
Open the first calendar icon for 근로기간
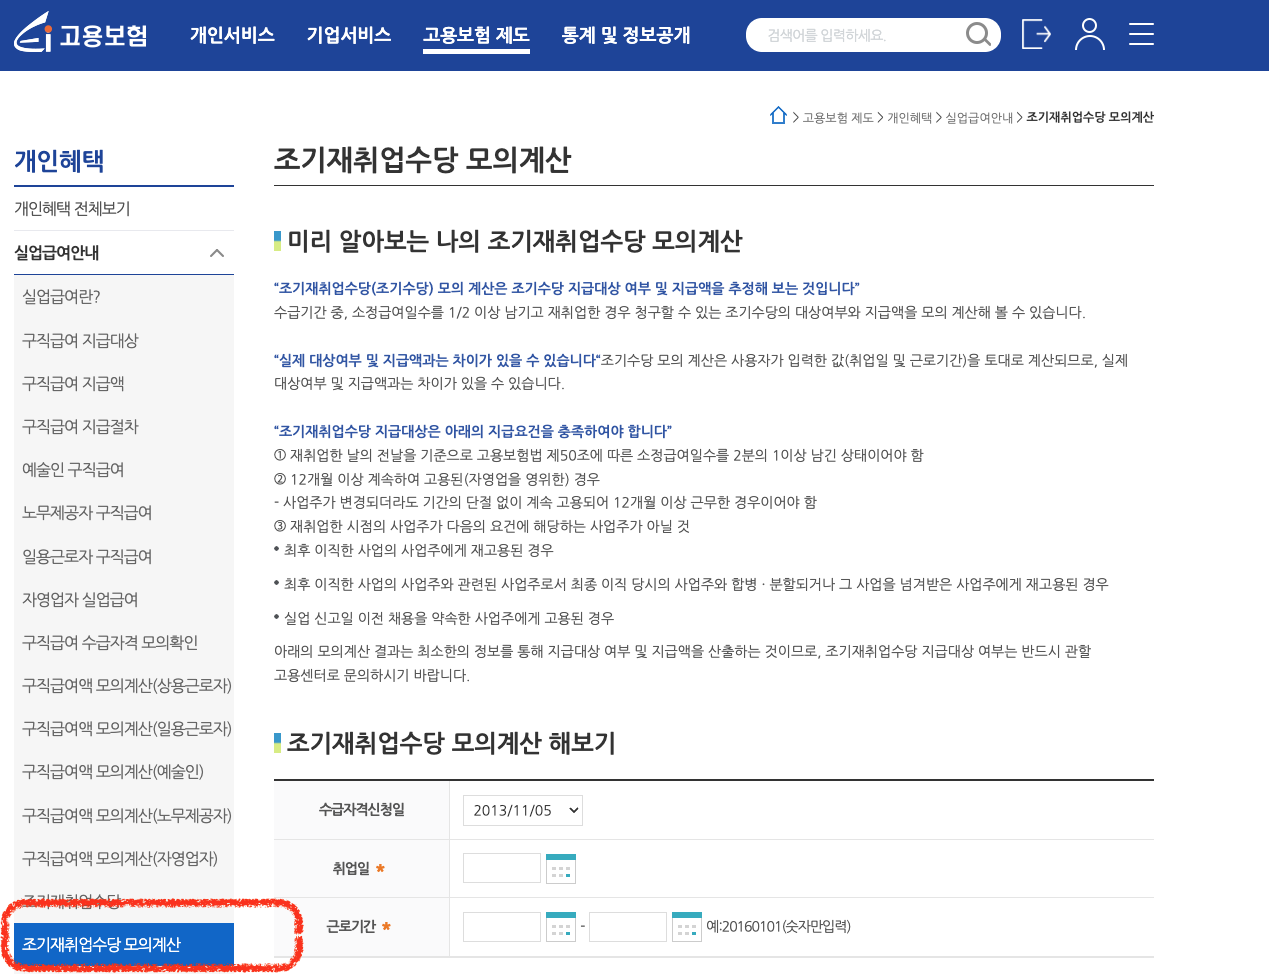click(x=561, y=926)
